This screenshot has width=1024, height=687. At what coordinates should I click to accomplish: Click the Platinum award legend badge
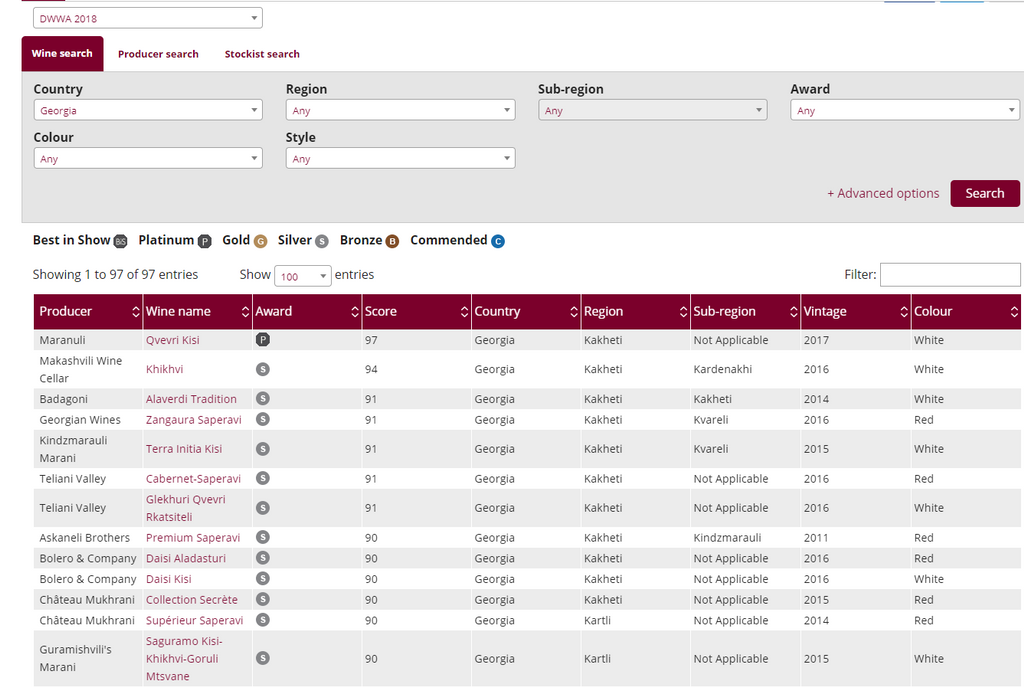204,241
